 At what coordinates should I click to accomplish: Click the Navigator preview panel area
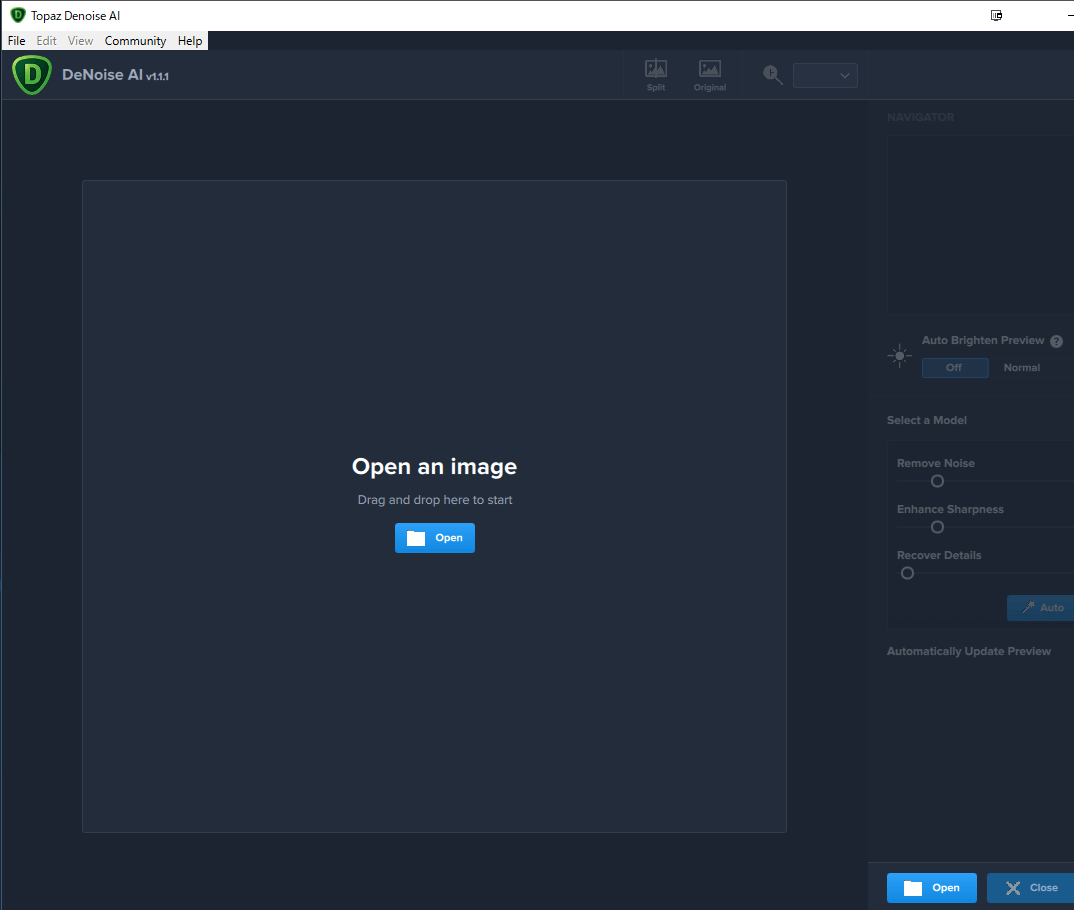click(x=980, y=225)
